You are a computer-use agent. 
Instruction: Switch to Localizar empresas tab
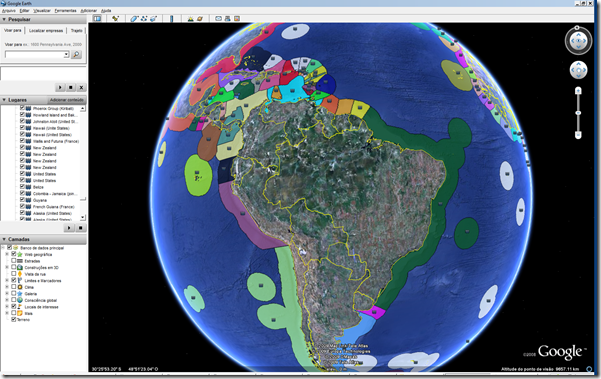point(46,31)
